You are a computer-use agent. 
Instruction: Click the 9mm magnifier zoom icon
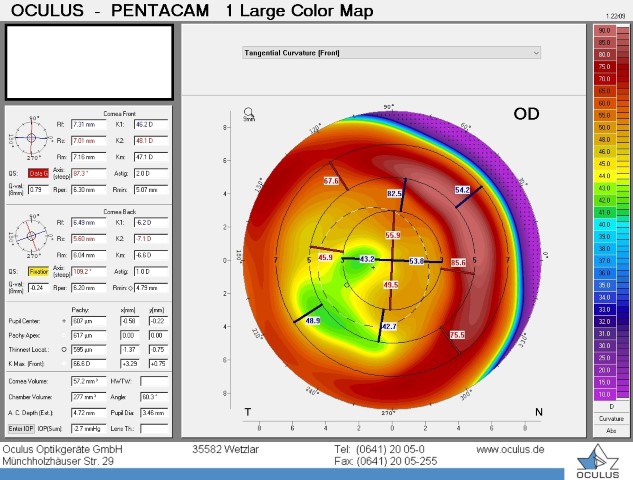click(x=248, y=112)
